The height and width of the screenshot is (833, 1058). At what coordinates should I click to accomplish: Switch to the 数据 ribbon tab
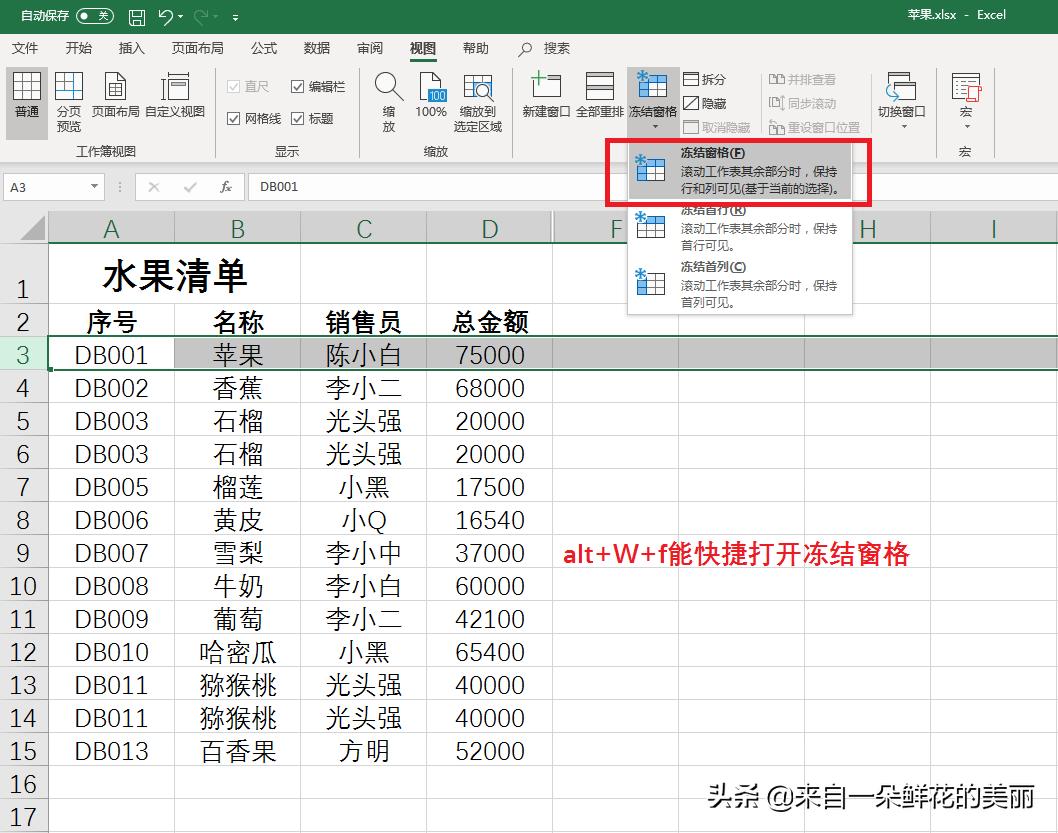click(316, 48)
